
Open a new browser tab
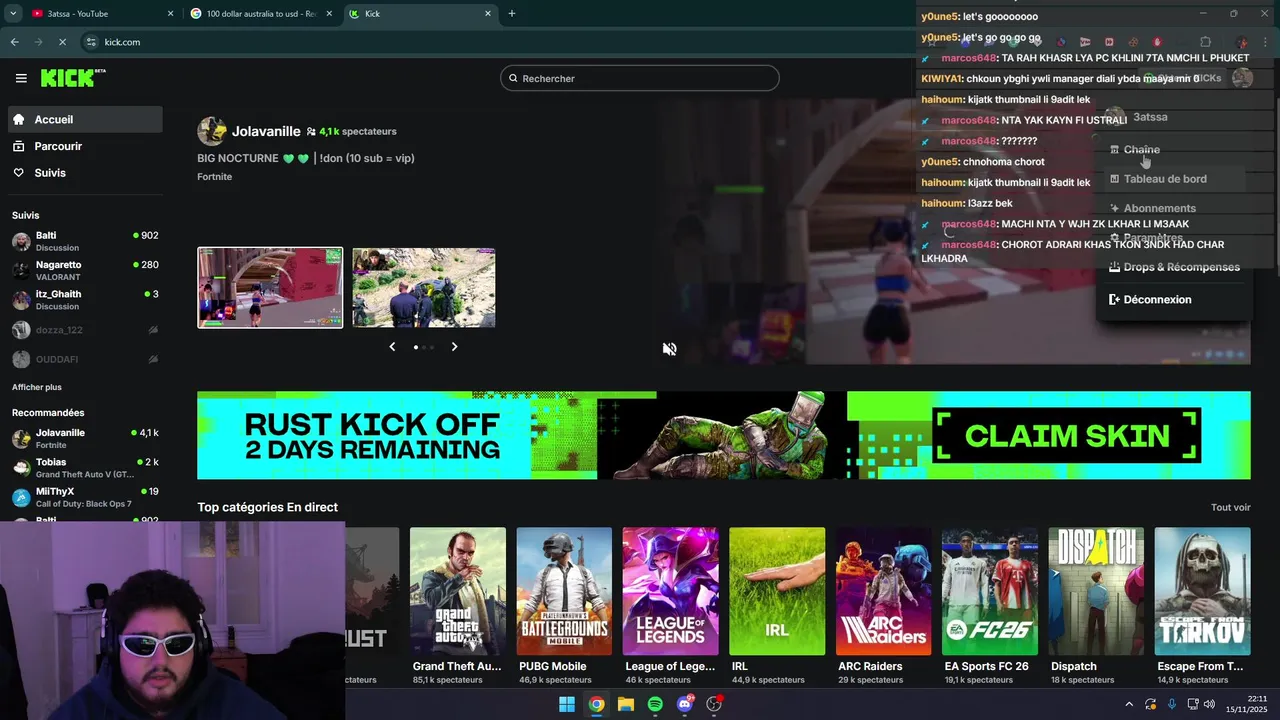pyautogui.click(x=512, y=14)
